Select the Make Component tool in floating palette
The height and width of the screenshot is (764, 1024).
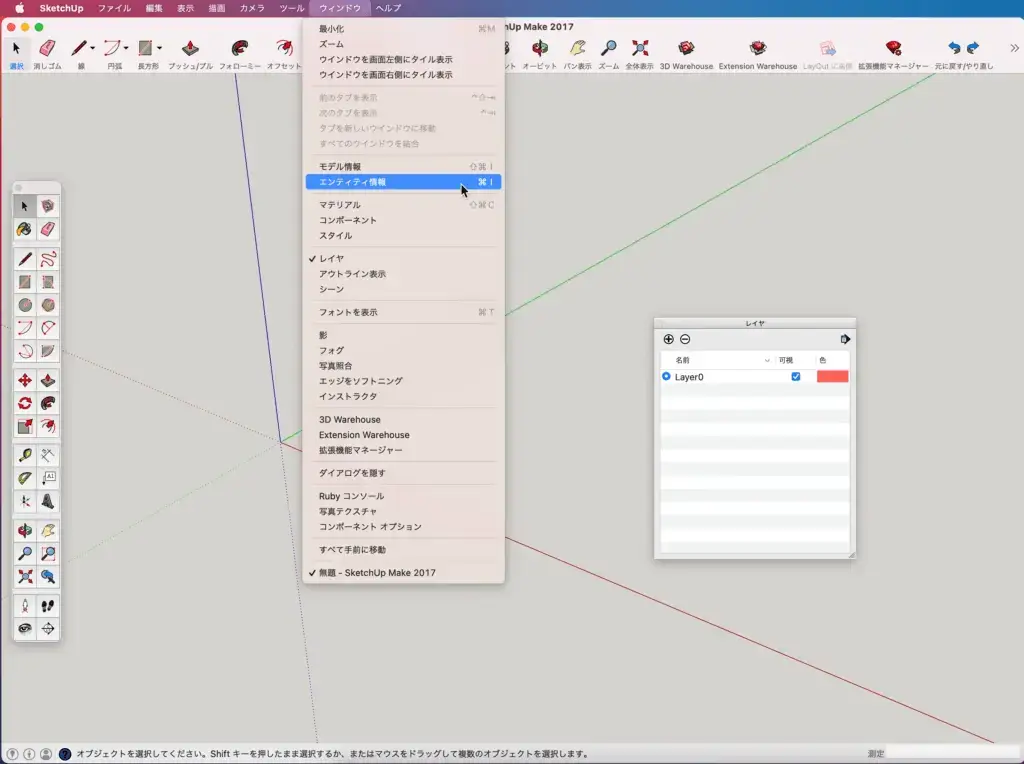[48, 206]
